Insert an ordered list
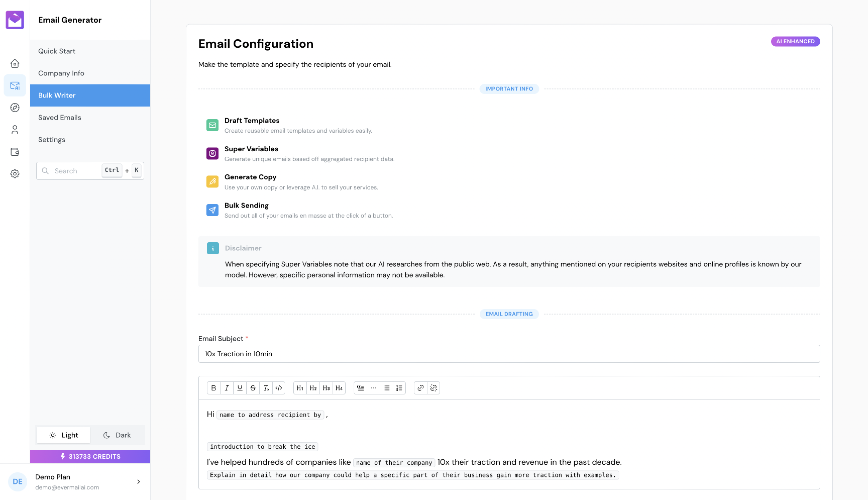Screen dimensions: 868x500 point(399,388)
